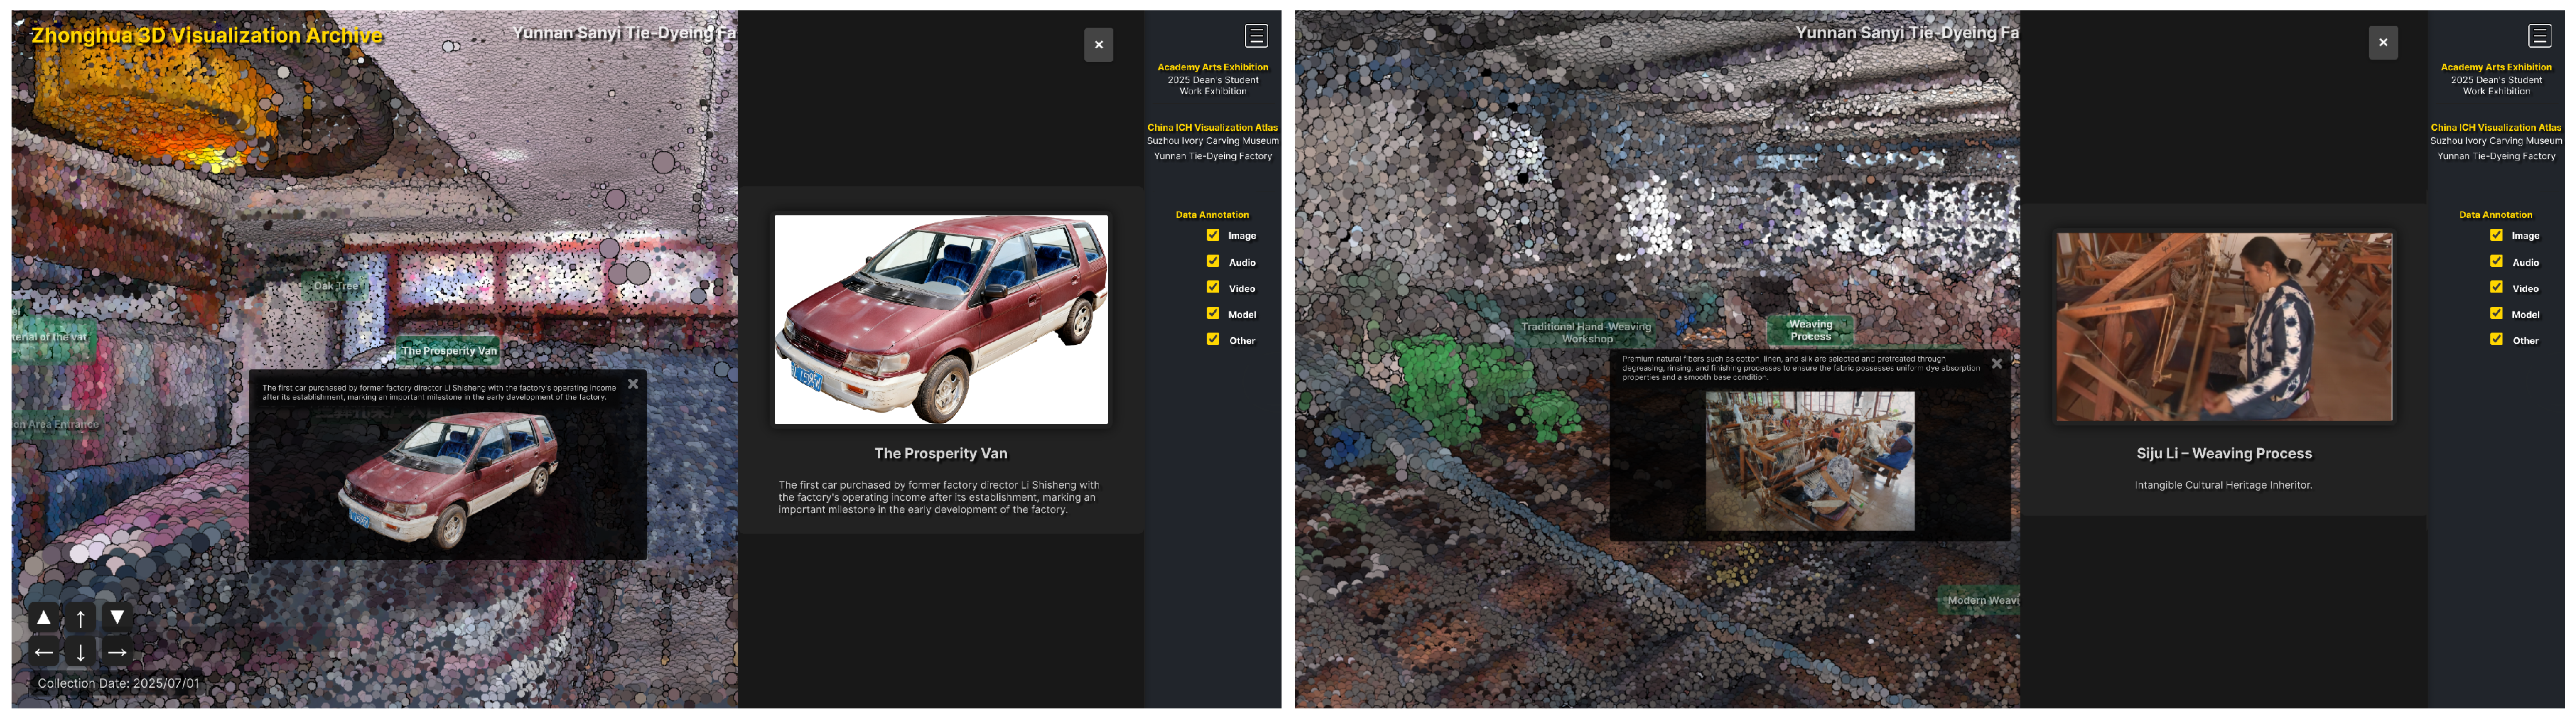The image size is (2576, 720).
Task: Toggle the Other checkbox in the weaving view
Action: (x=2497, y=339)
